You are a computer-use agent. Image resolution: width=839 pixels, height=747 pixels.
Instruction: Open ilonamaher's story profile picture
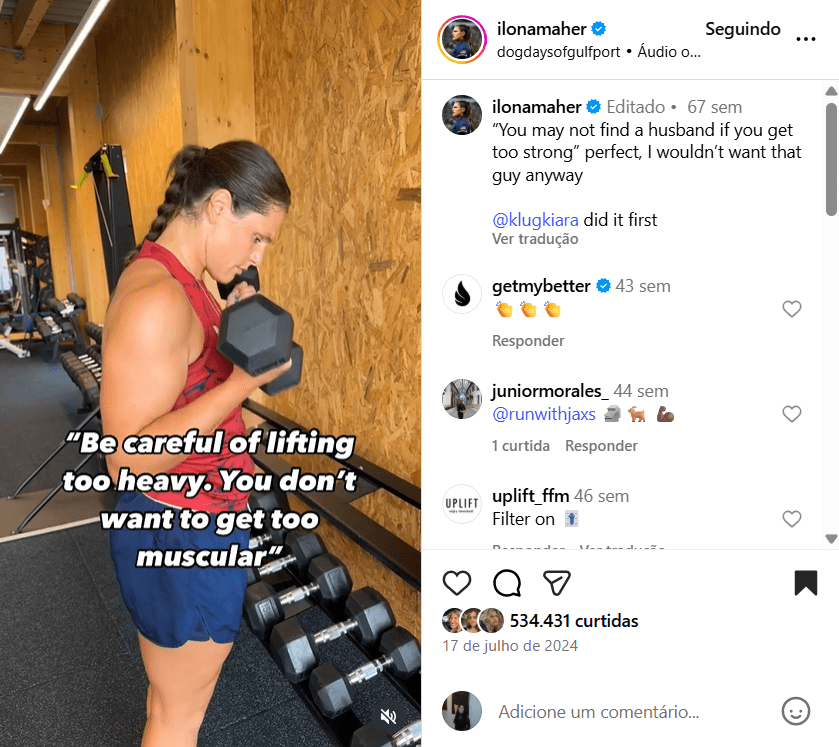462,40
